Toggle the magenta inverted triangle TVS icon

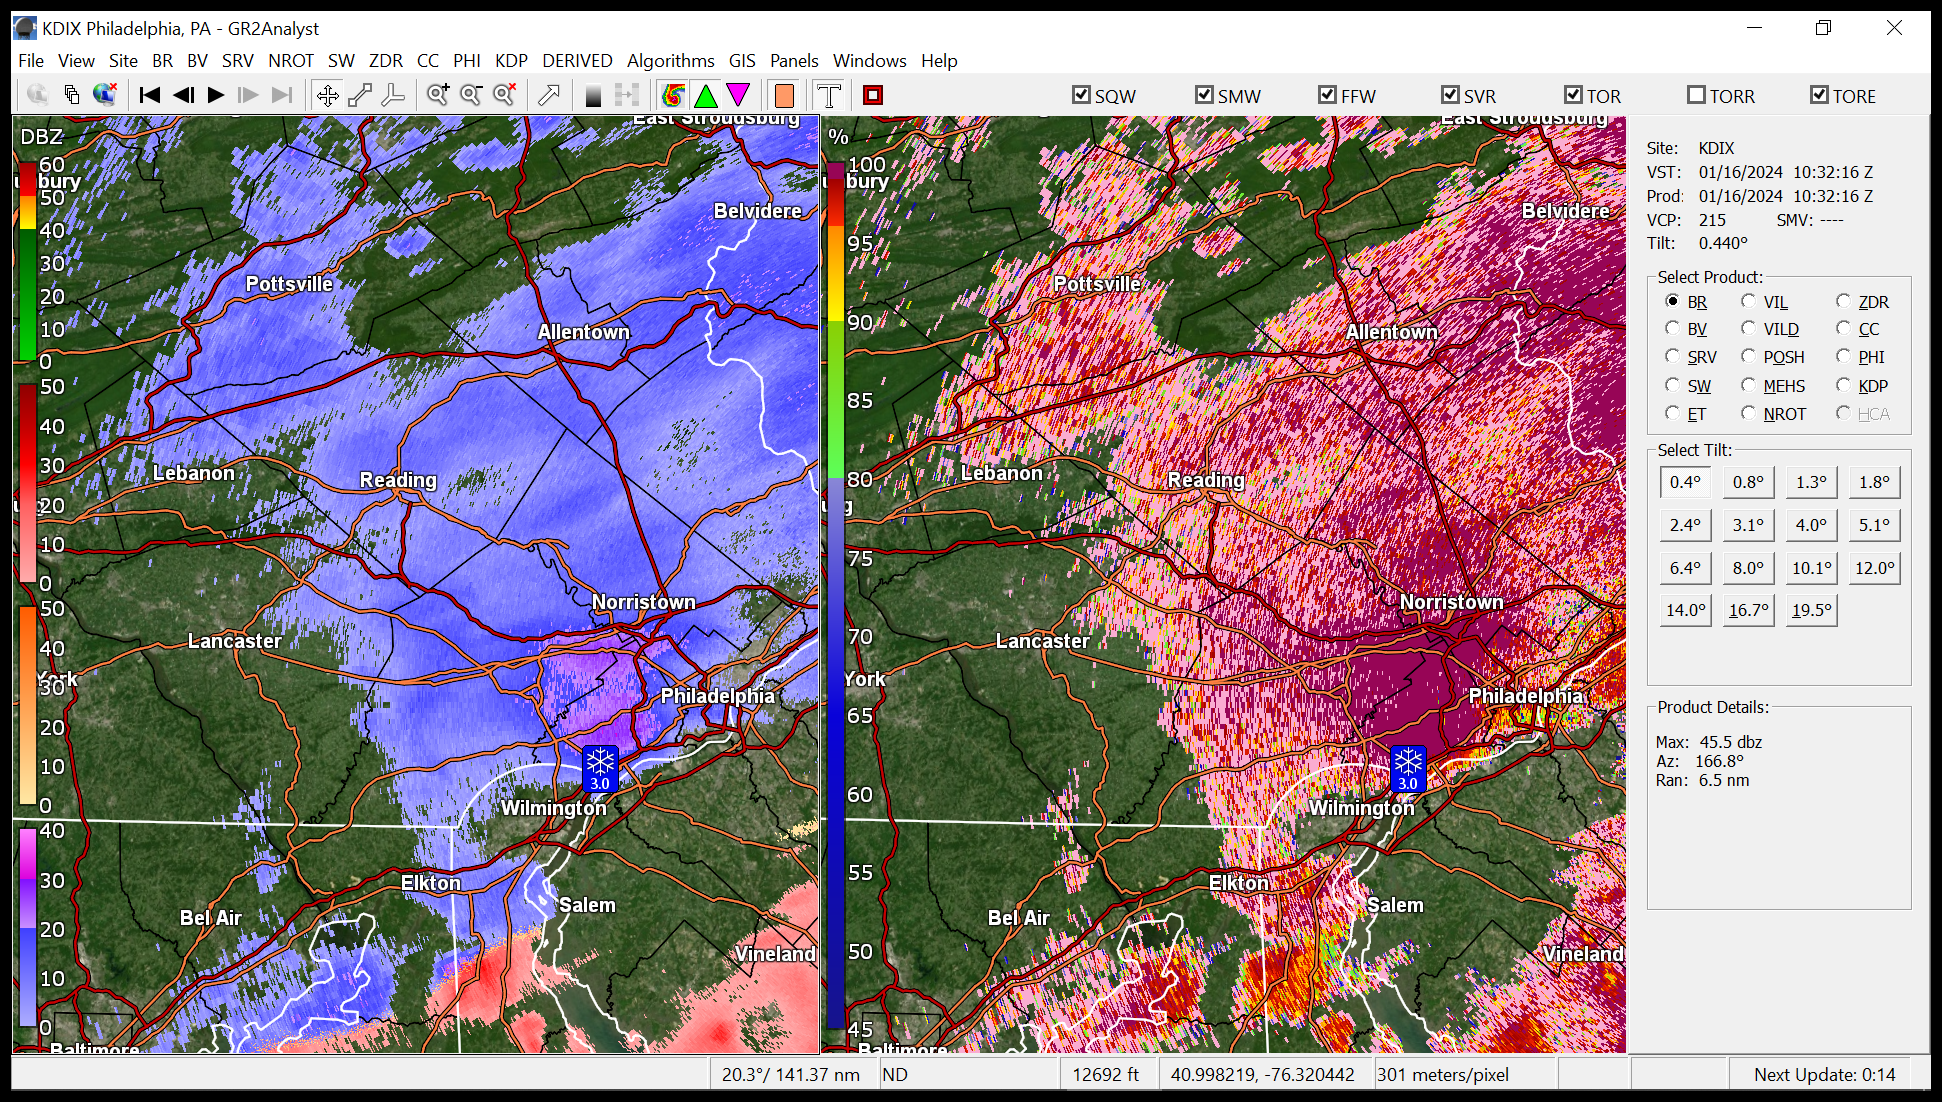coord(738,95)
